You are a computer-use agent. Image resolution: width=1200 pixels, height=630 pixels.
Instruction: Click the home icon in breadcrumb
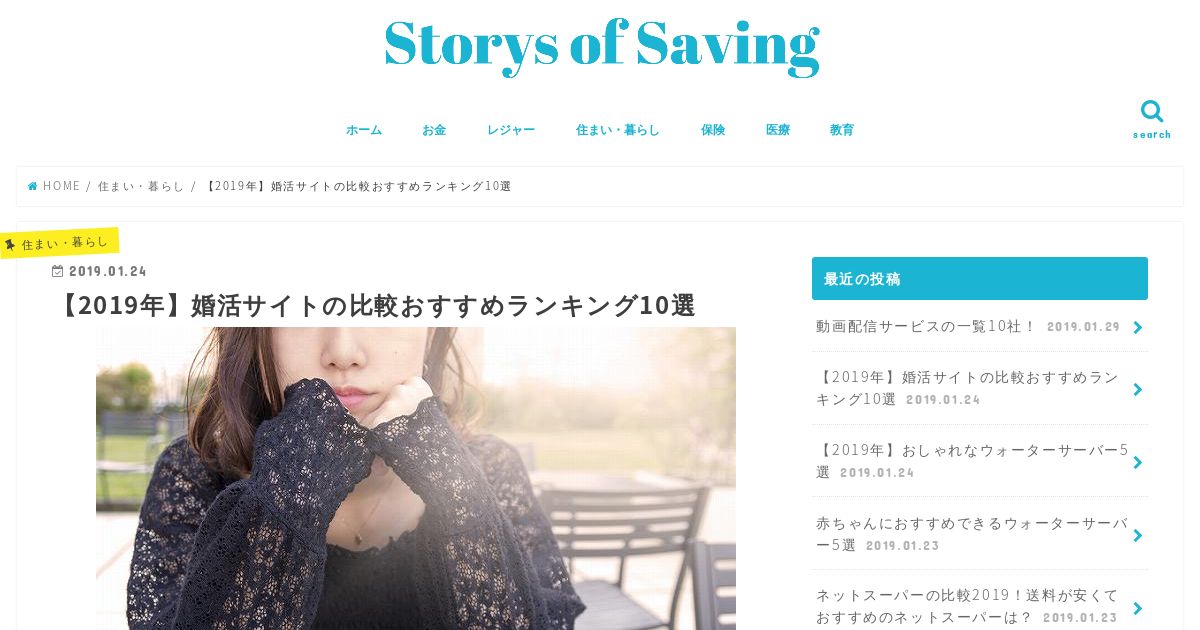(x=32, y=186)
